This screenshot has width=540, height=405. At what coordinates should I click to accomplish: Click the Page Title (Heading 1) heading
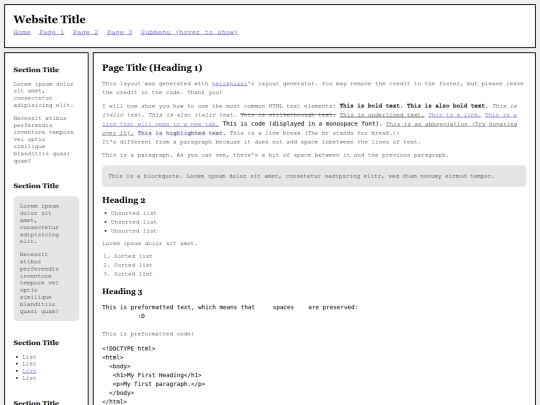152,68
